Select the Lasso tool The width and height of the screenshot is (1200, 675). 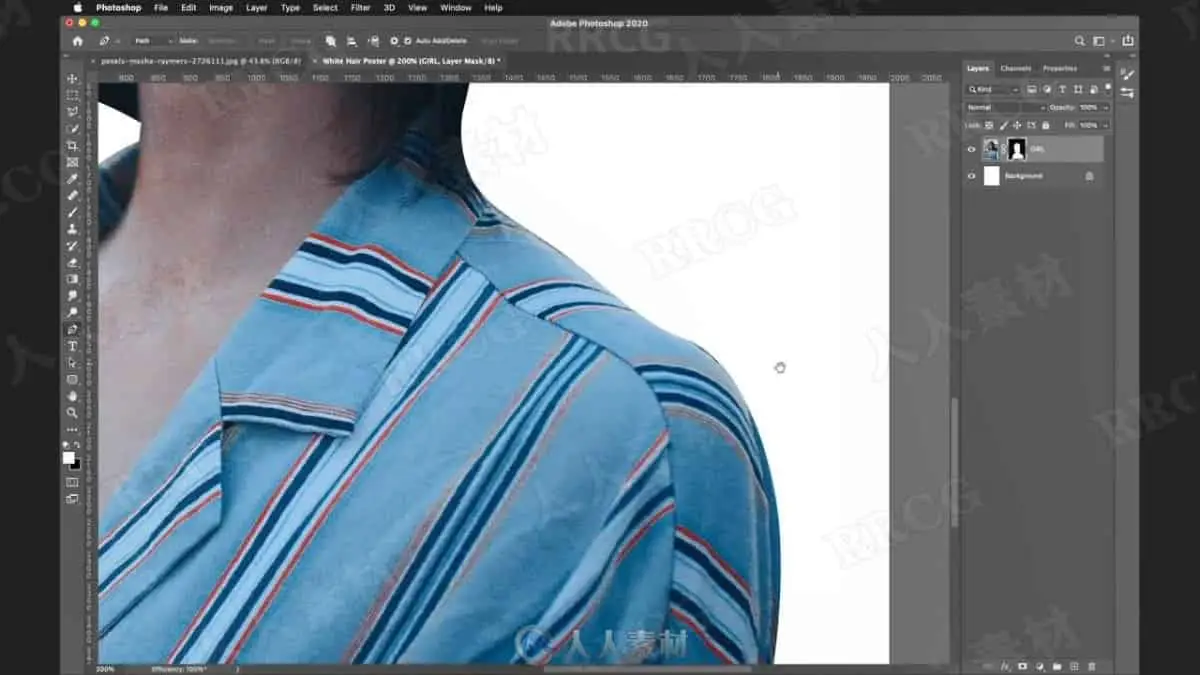coord(72,112)
